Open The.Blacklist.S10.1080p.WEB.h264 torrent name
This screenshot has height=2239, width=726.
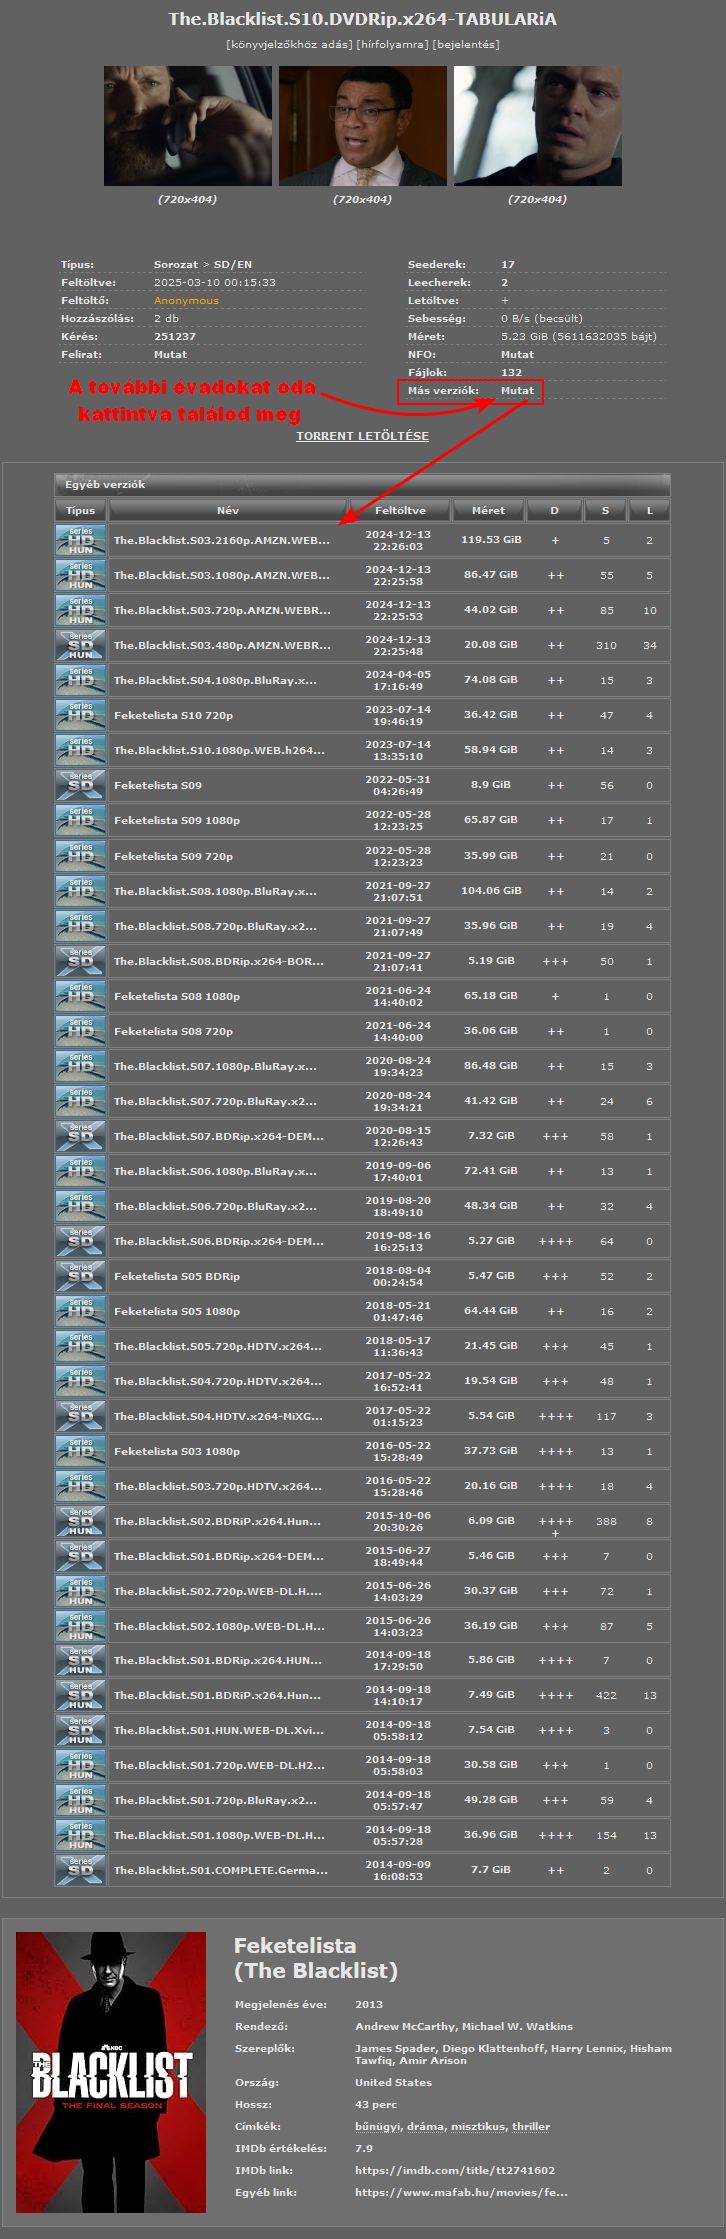pos(220,750)
